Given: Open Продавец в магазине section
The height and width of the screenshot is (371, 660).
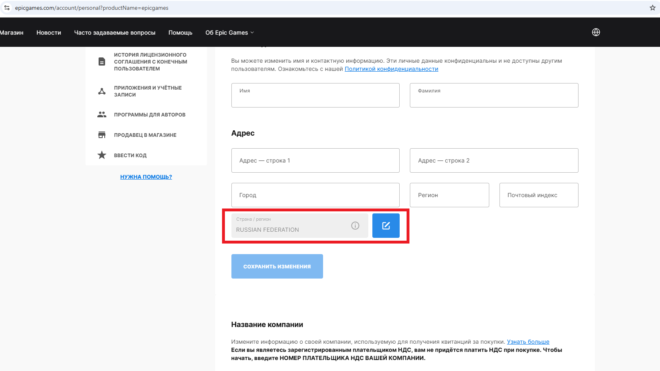Looking at the screenshot, I should [x=145, y=135].
